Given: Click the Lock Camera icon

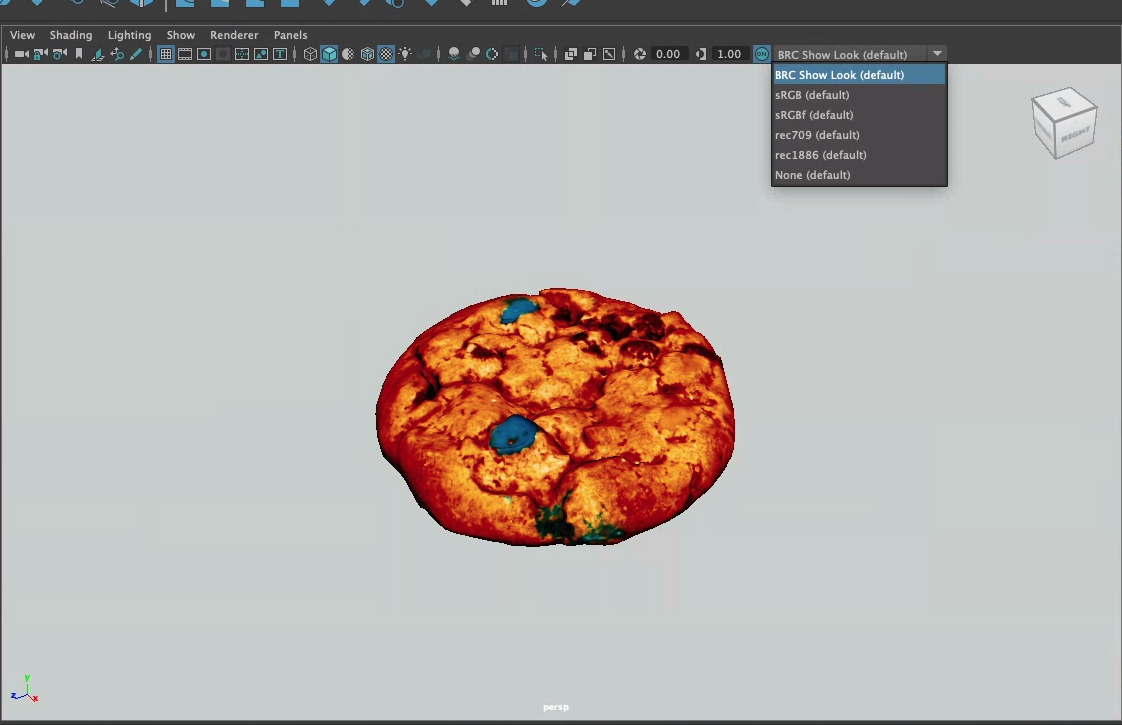Looking at the screenshot, I should (x=41, y=54).
